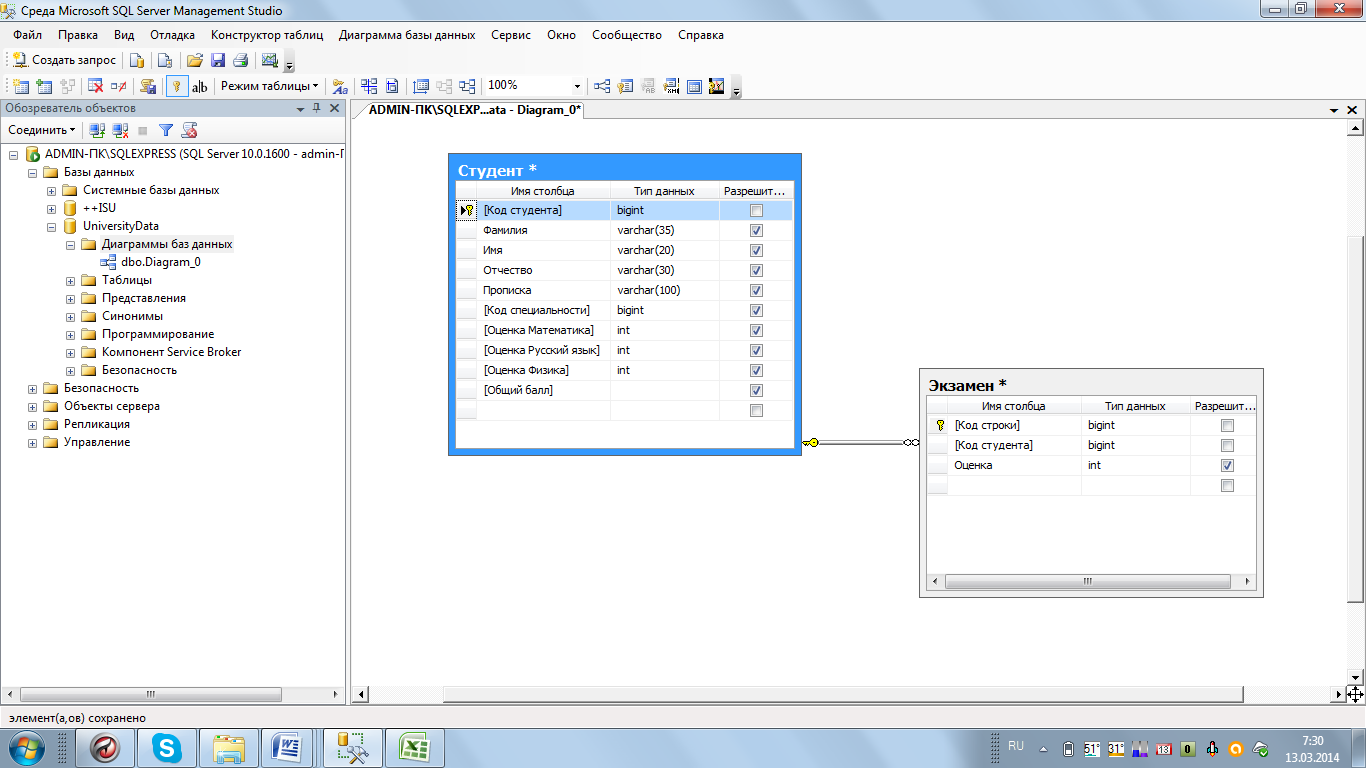
Task: Toggle allow nulls for Оценка in Экзамен table
Action: 1228,465
